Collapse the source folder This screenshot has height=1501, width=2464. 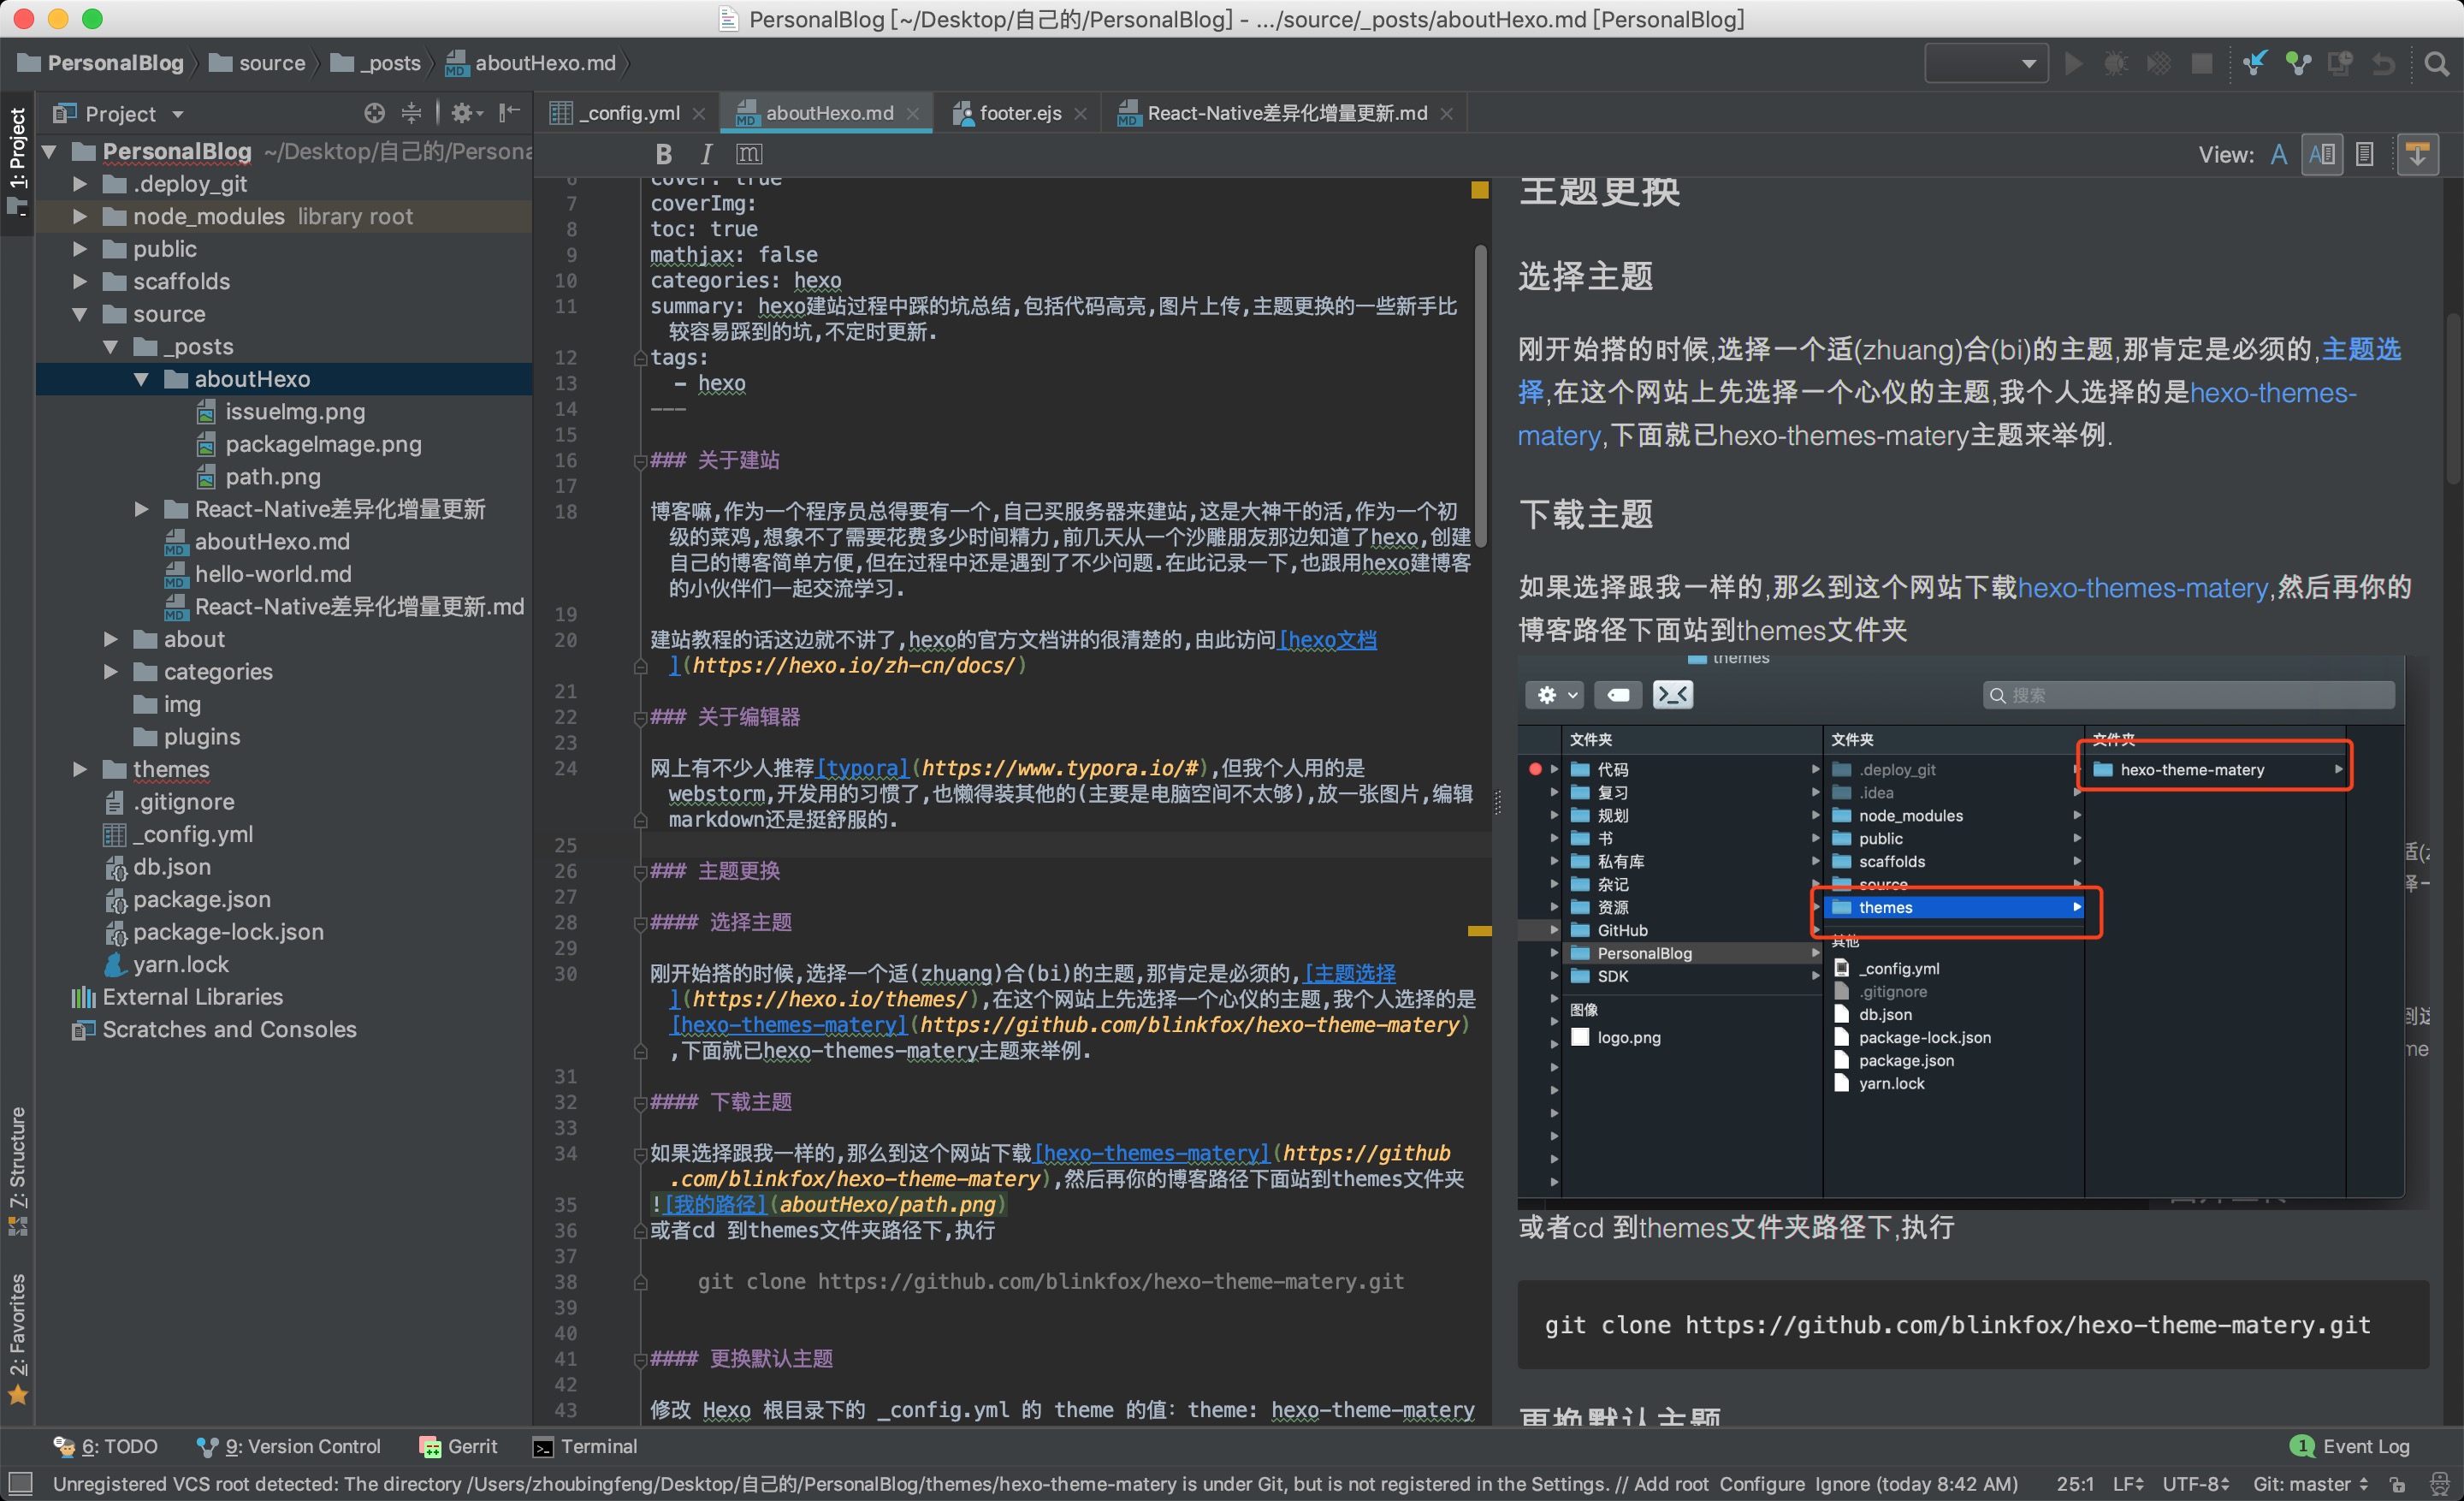point(80,314)
